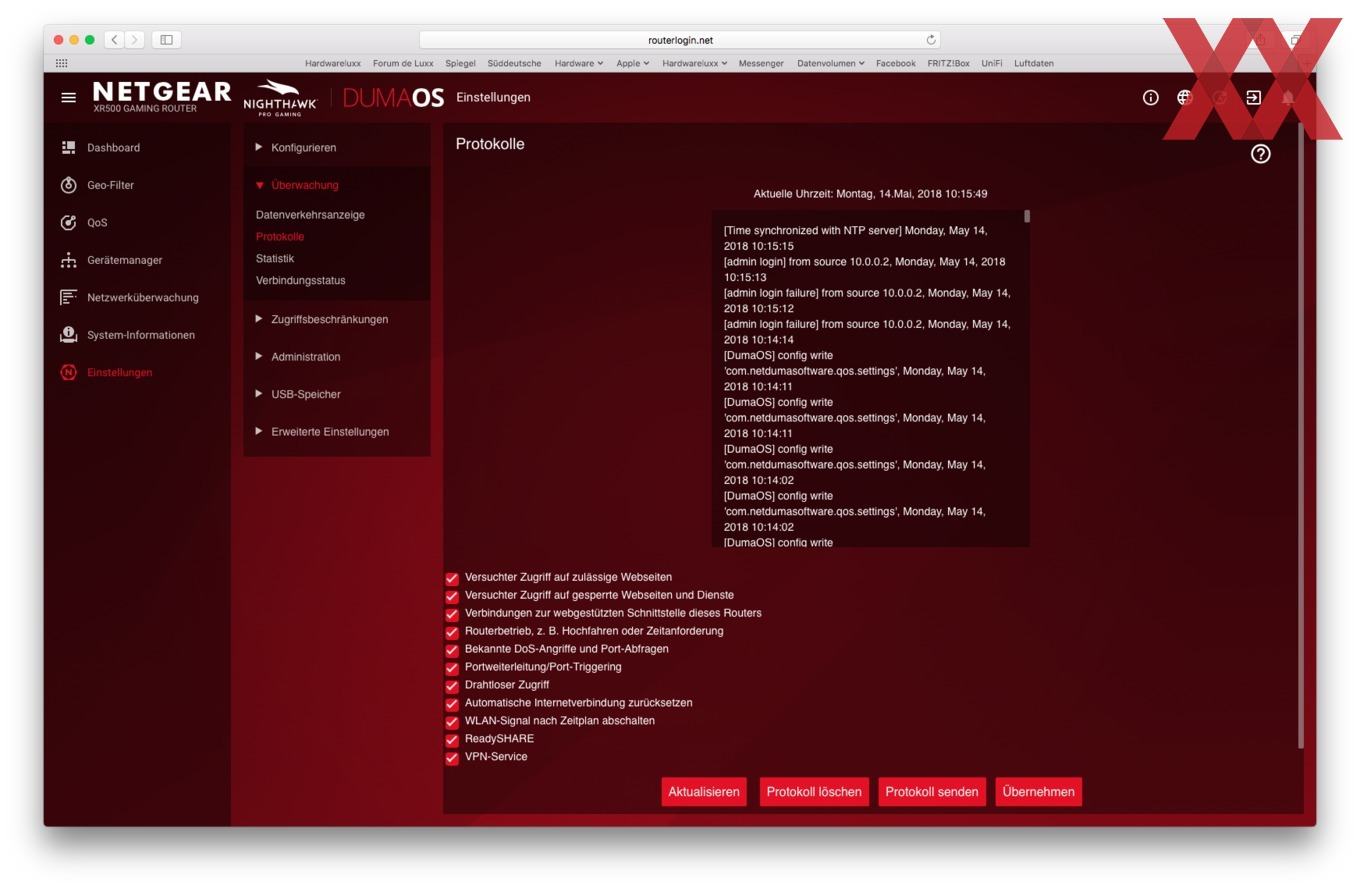This screenshot has height=889, width=1360.
Task: Toggle WLAN-Signal nach Zeitplan abschalten checkbox
Action: tap(452, 722)
